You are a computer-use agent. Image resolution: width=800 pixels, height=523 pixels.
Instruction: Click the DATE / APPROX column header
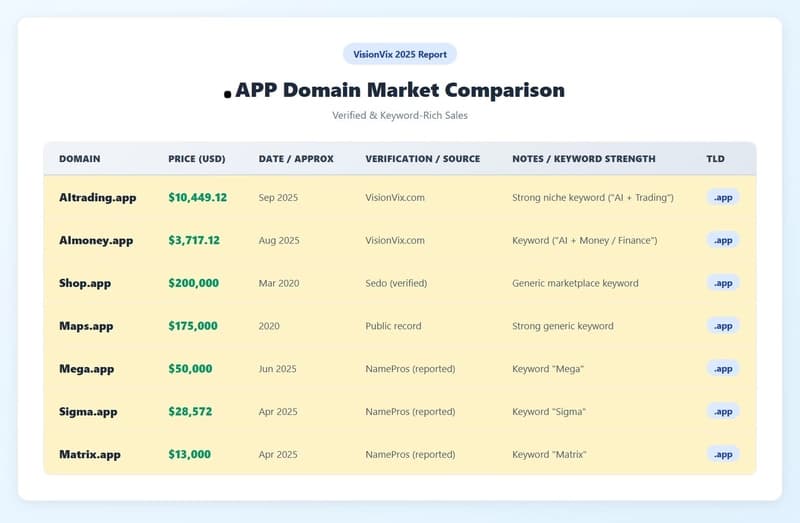click(x=296, y=159)
